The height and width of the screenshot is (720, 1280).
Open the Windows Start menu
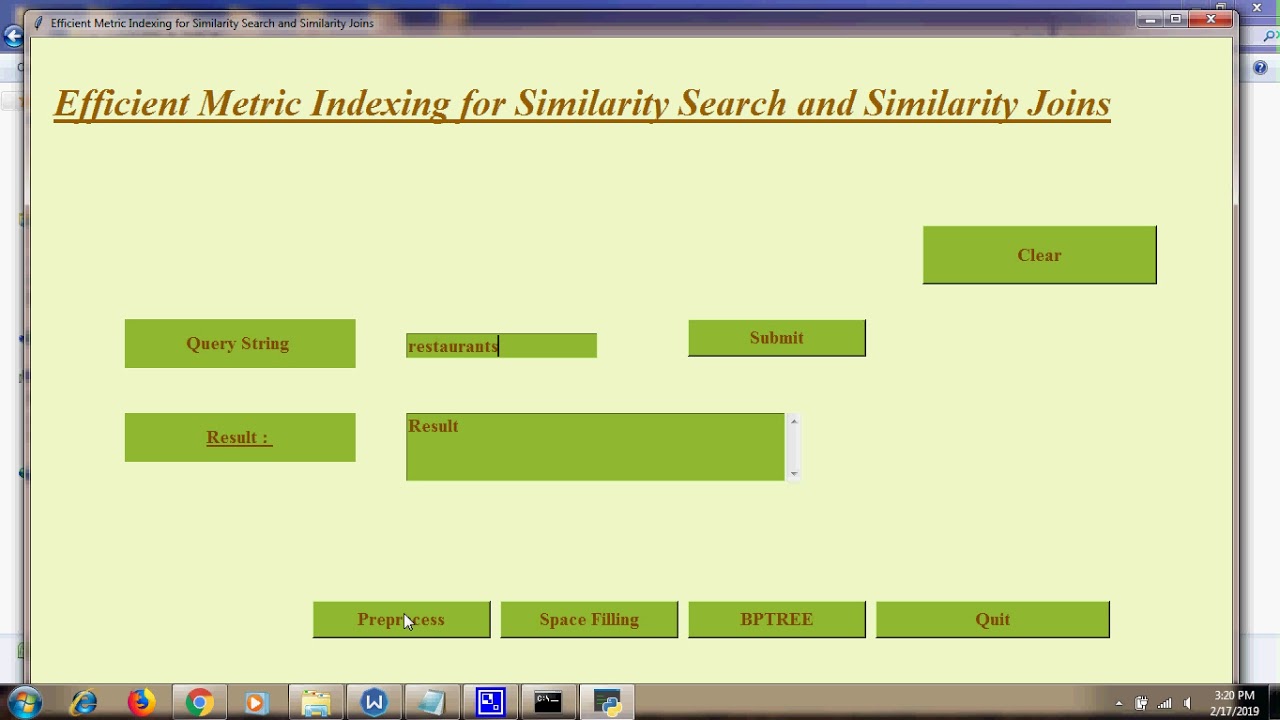(25, 702)
